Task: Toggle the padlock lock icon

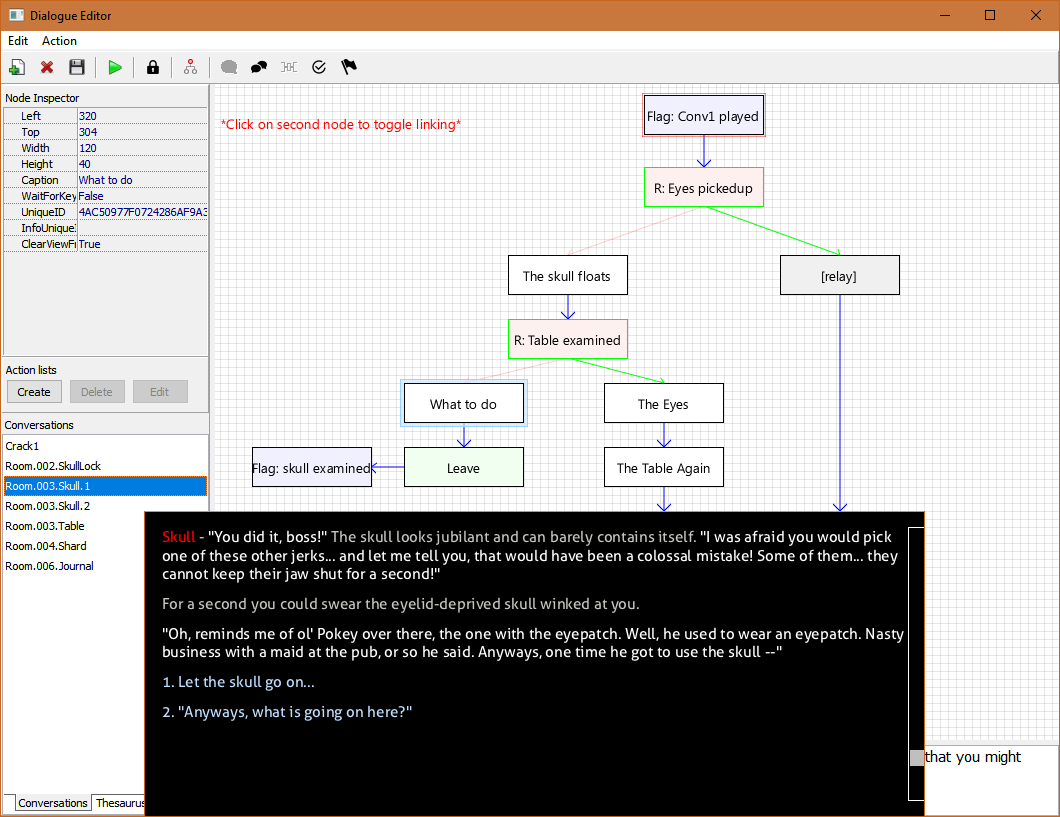Action: pyautogui.click(x=153, y=67)
